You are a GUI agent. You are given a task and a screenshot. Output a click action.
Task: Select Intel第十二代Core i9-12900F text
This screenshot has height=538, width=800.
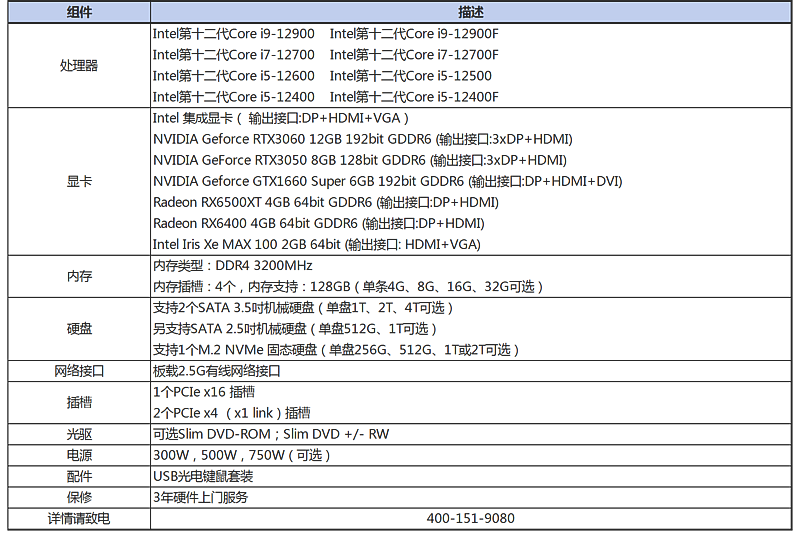(x=414, y=34)
